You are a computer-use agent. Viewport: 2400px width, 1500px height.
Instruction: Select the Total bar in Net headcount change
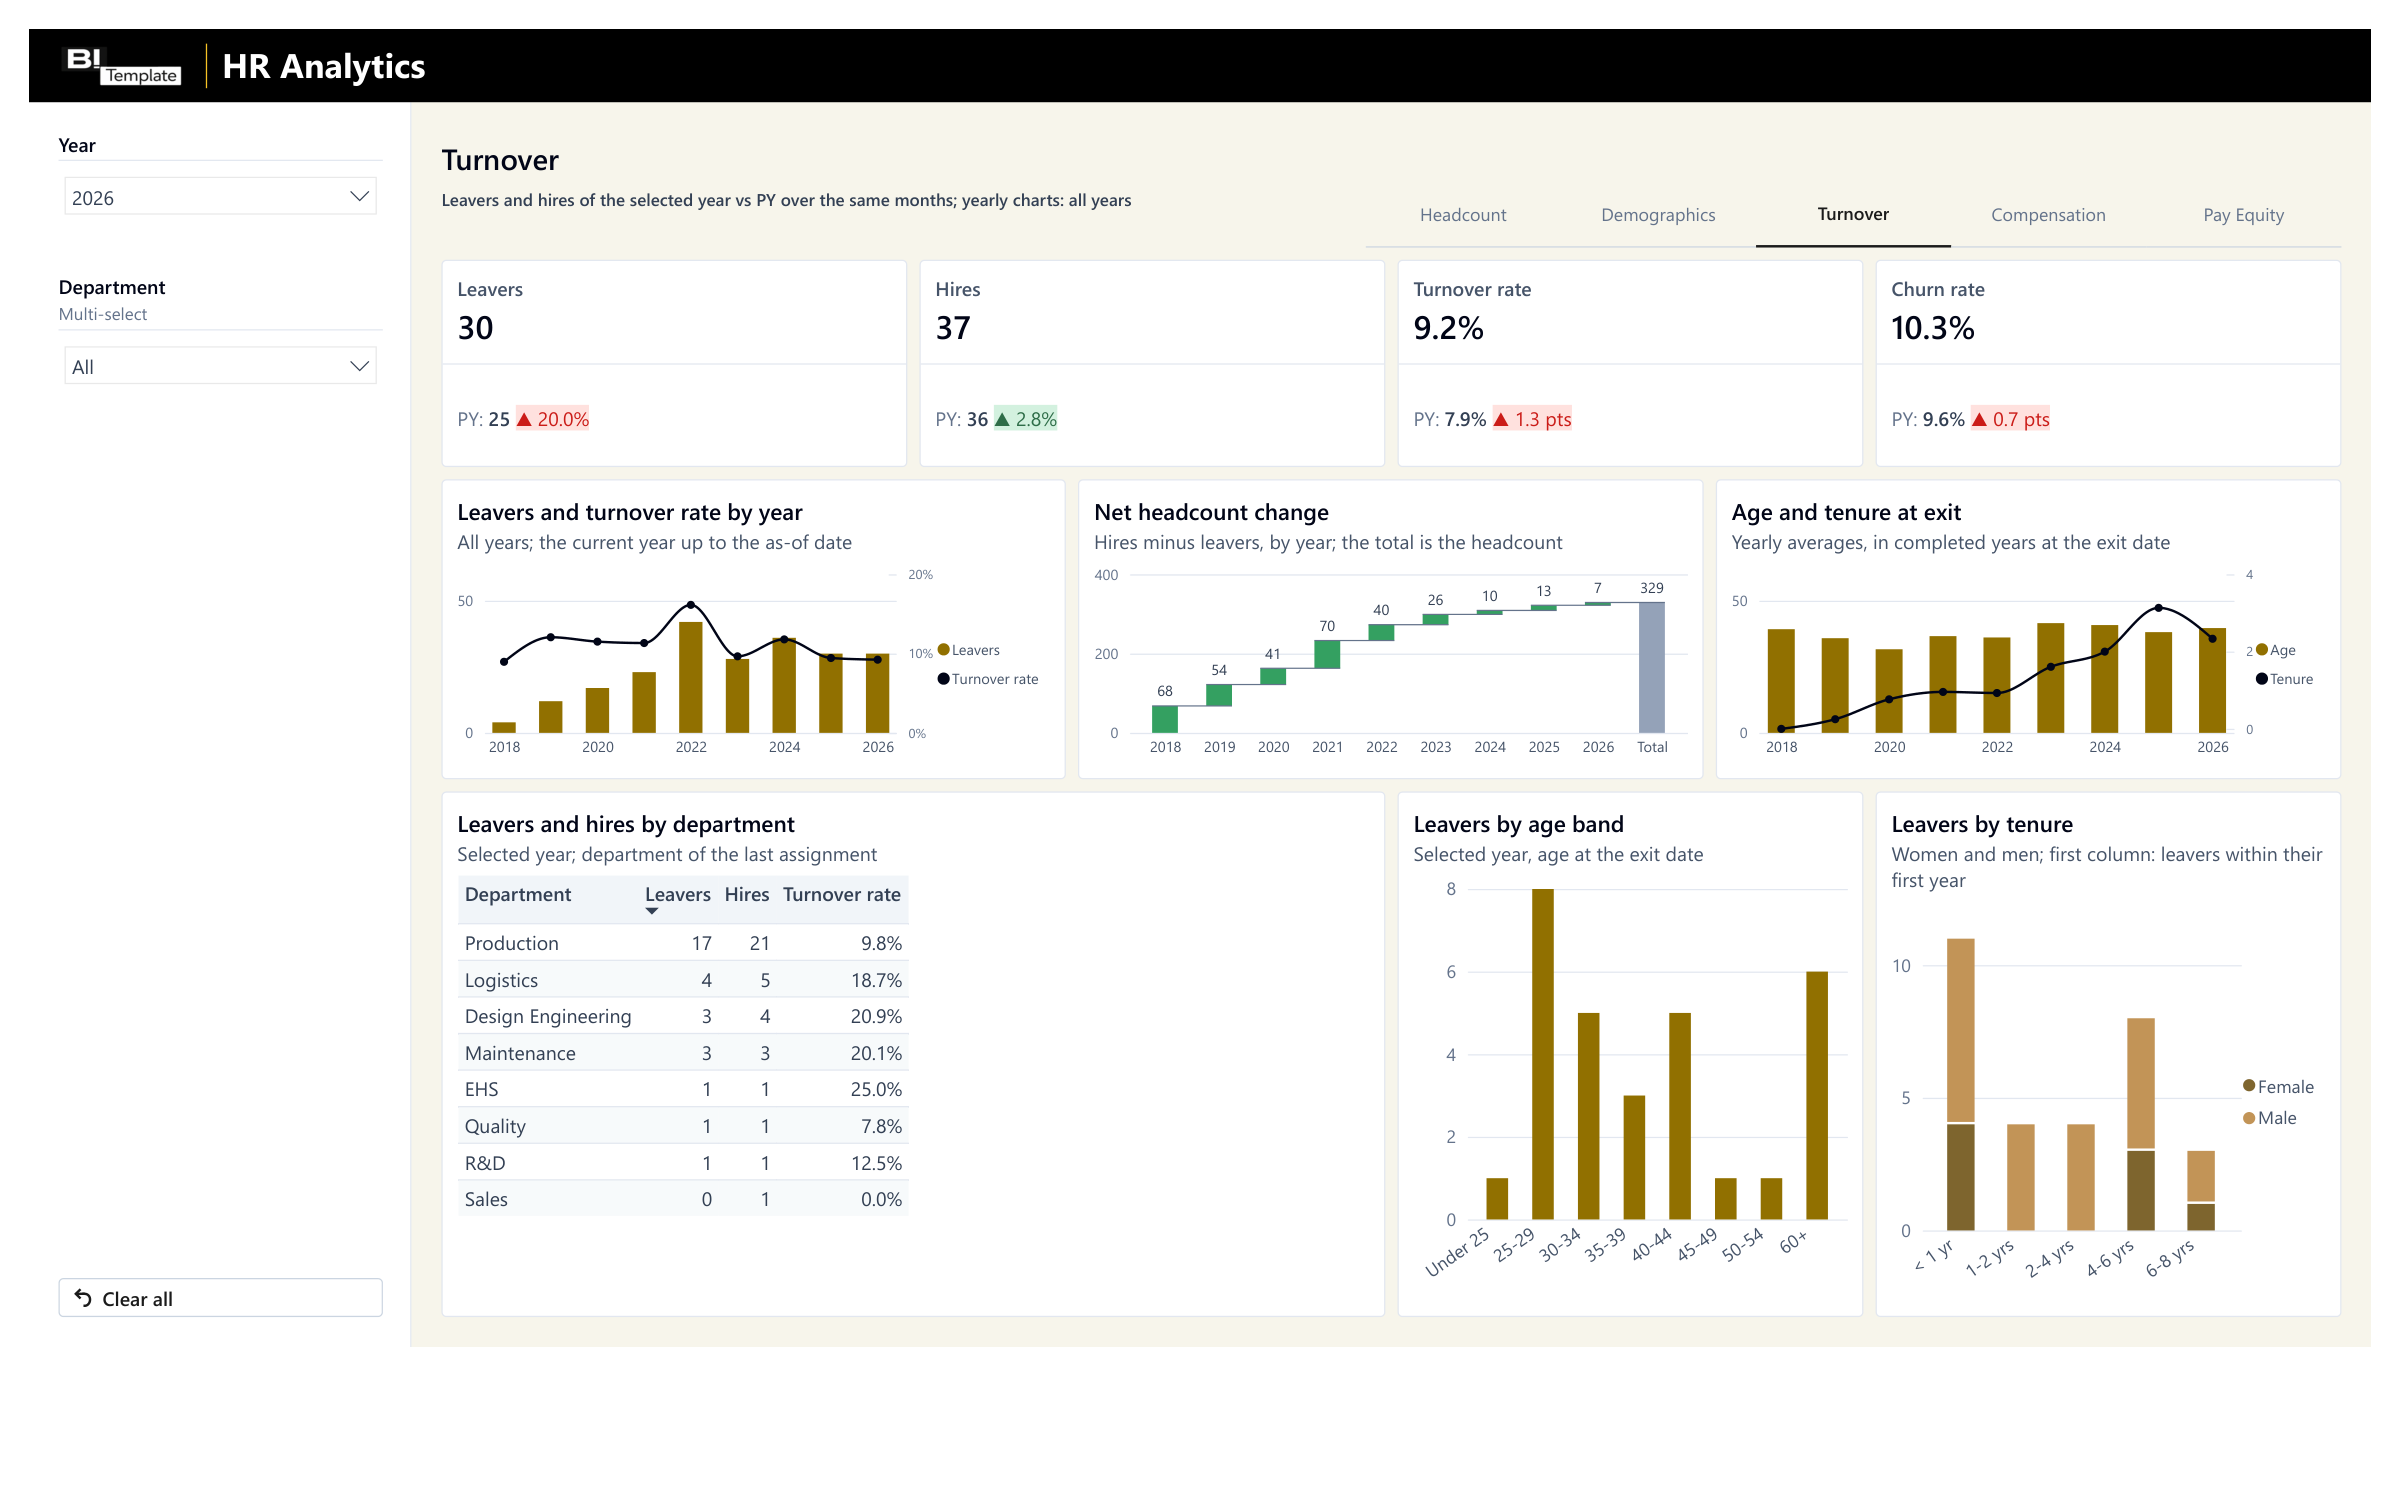[x=1652, y=667]
